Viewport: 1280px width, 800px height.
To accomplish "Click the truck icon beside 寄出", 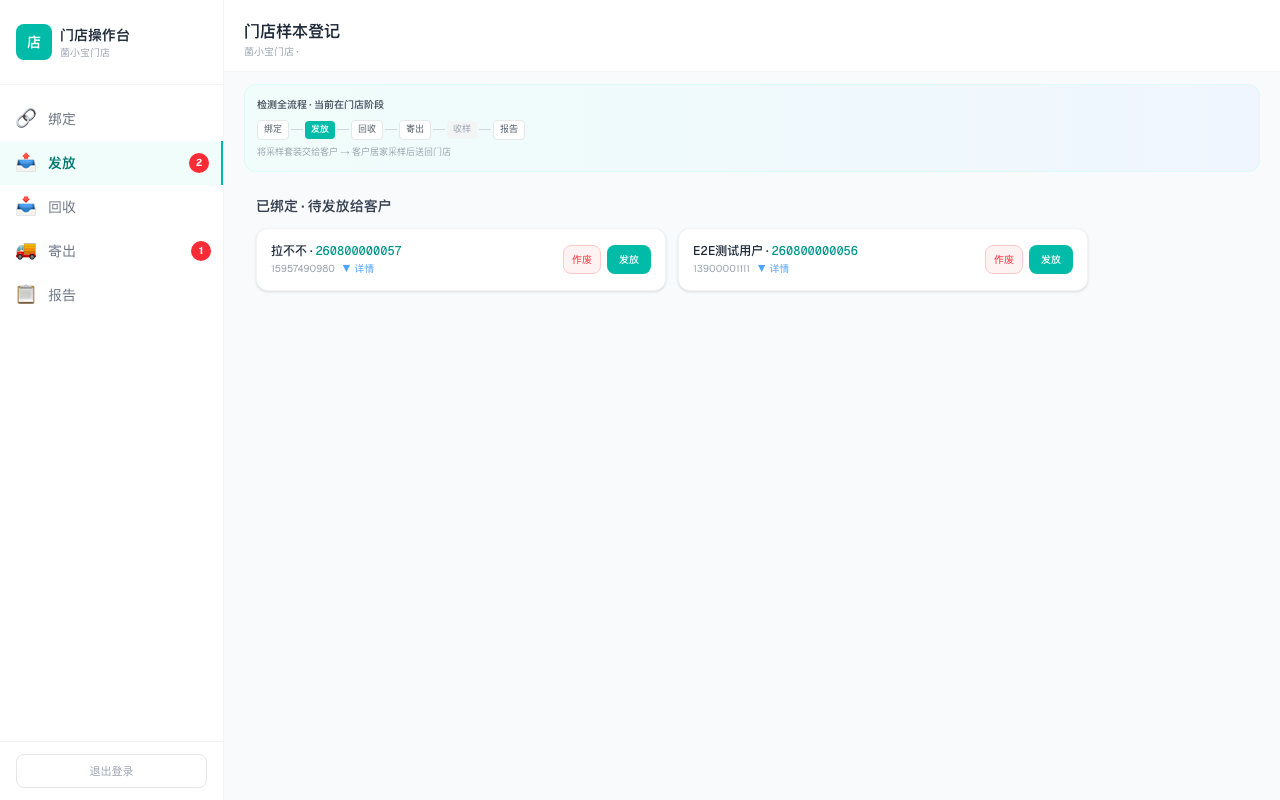I will pos(26,250).
